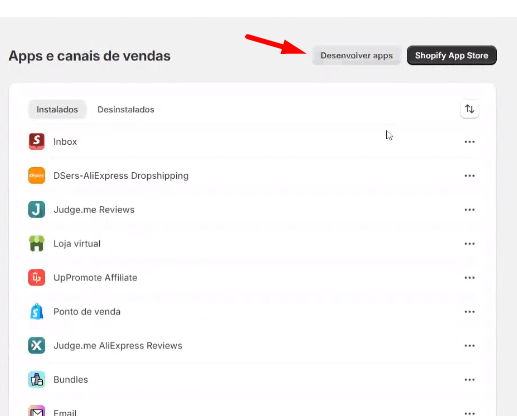Image resolution: width=517 pixels, height=416 pixels.
Task: Open the DSers-AliExpress Dropshipping icon
Action: pyautogui.click(x=37, y=176)
